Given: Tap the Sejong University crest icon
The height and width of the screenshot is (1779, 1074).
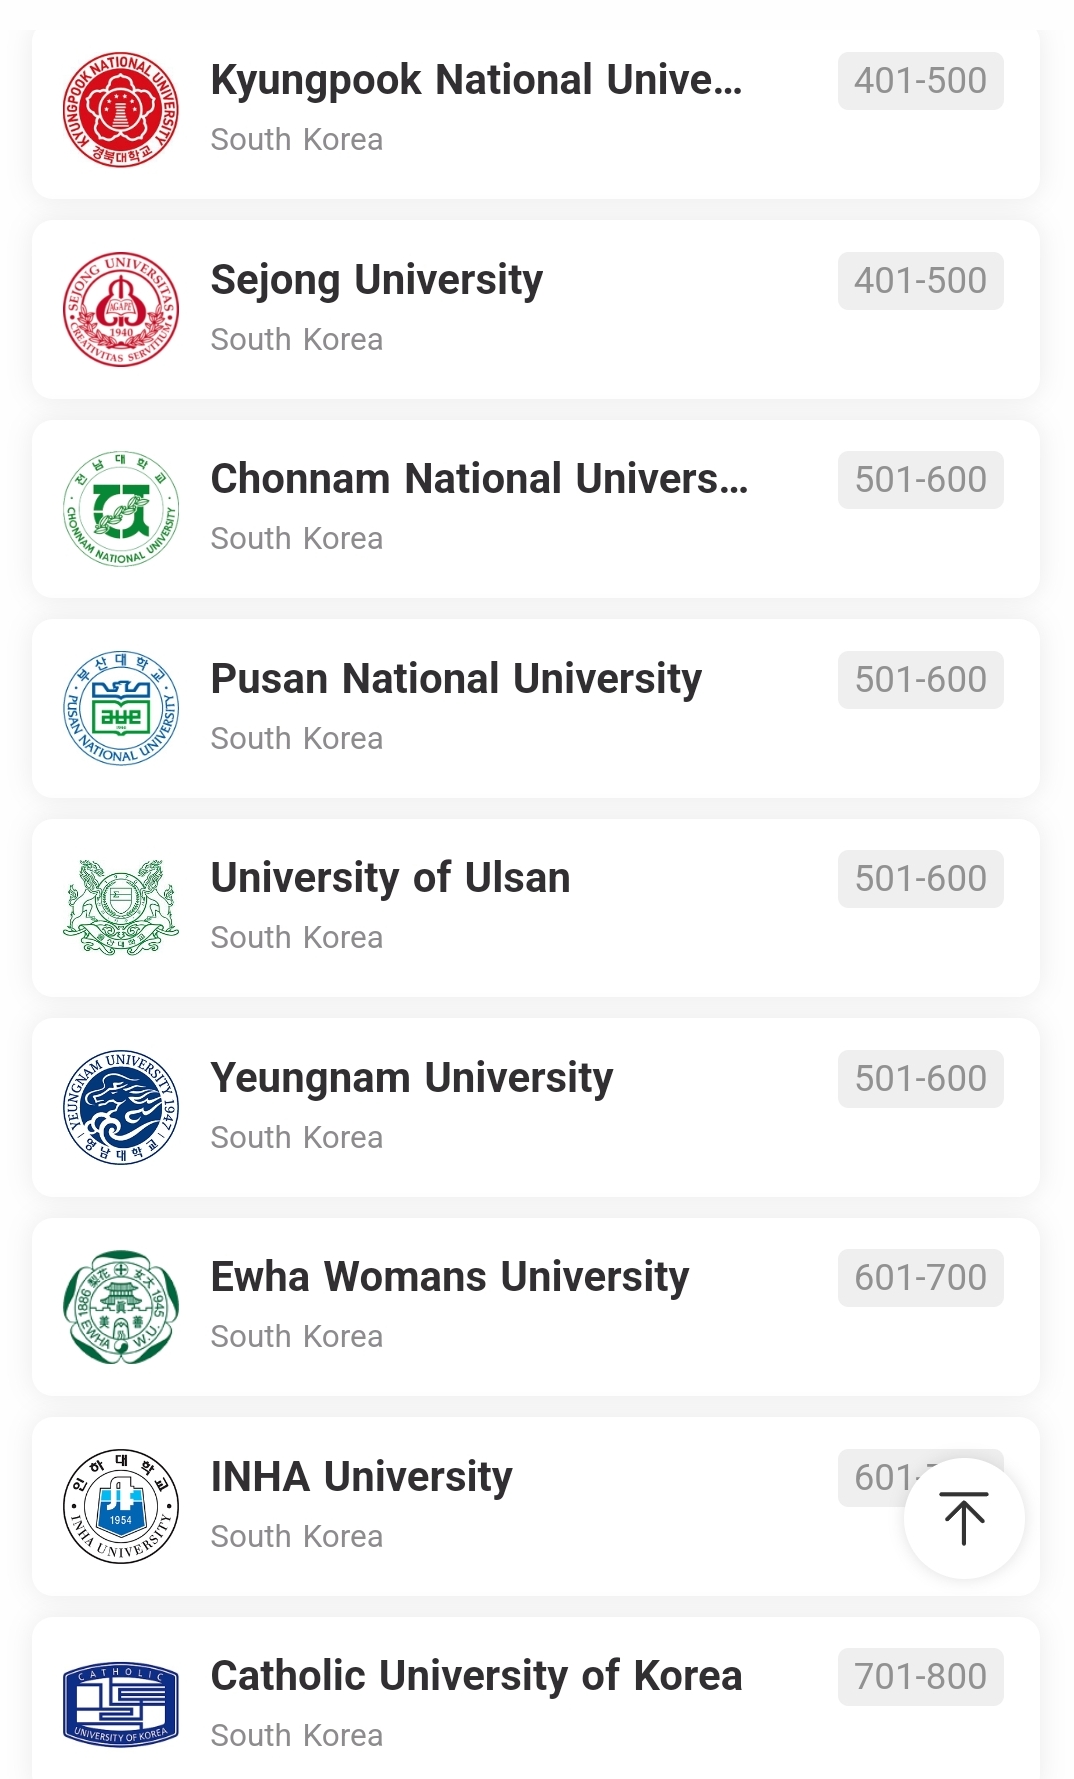Looking at the screenshot, I should point(121,310).
